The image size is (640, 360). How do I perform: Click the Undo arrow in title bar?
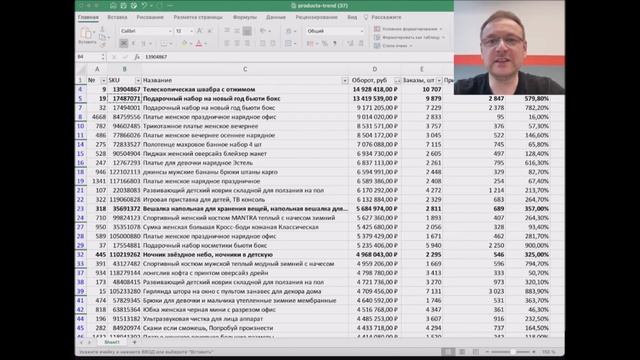pyautogui.click(x=144, y=5)
